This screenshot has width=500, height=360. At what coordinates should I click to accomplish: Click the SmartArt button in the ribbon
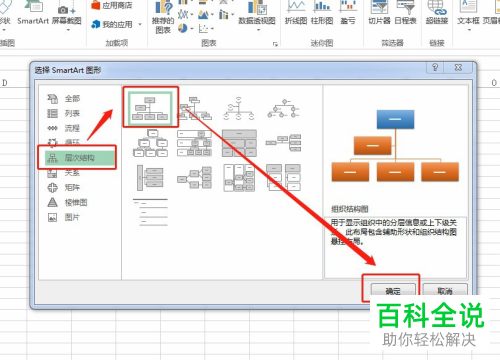33,13
